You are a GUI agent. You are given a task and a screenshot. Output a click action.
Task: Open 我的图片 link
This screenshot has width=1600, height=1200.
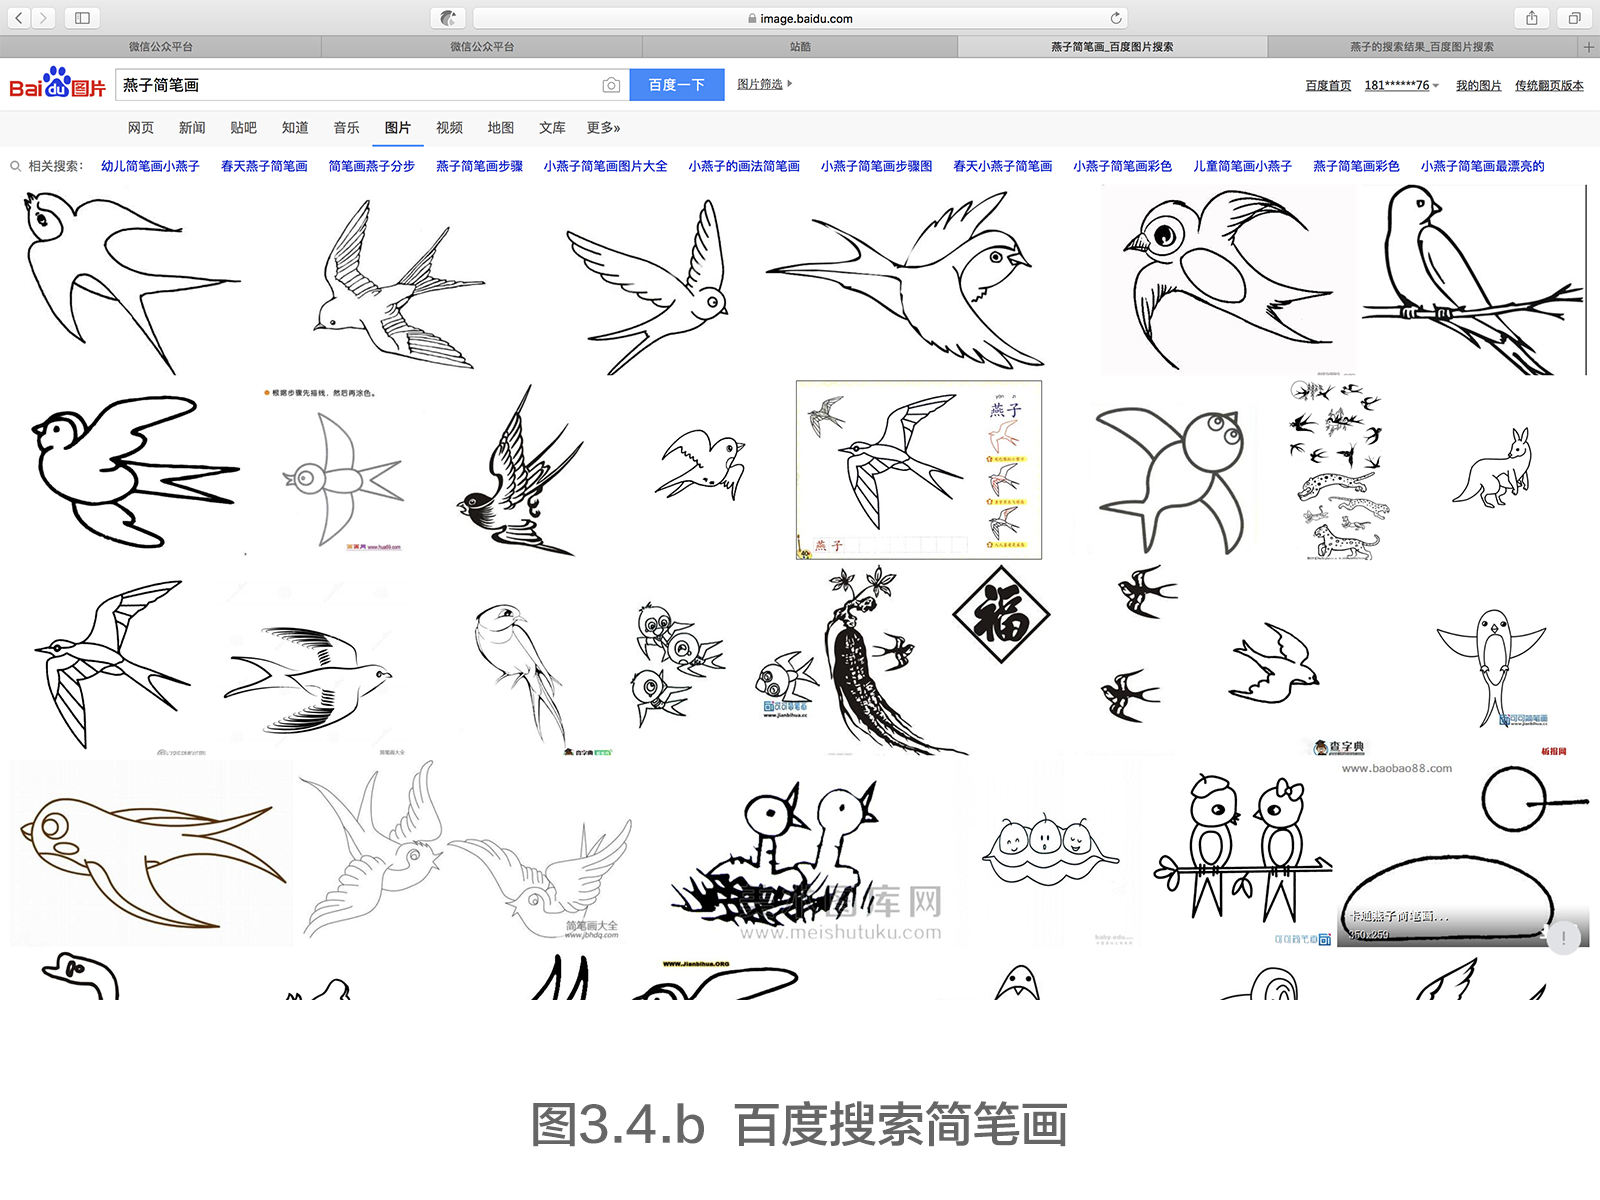[1478, 85]
